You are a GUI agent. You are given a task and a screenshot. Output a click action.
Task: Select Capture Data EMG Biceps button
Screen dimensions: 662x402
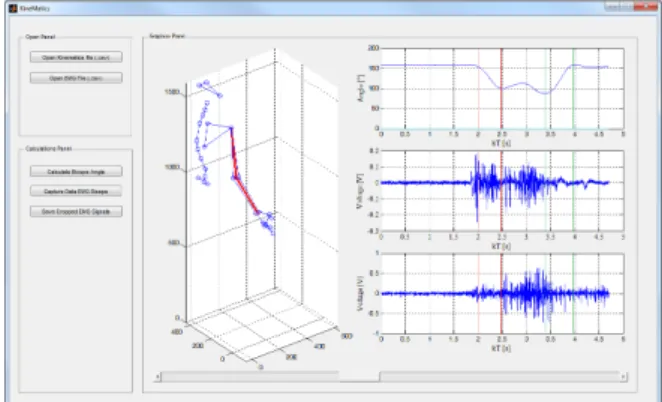pyautogui.click(x=76, y=191)
